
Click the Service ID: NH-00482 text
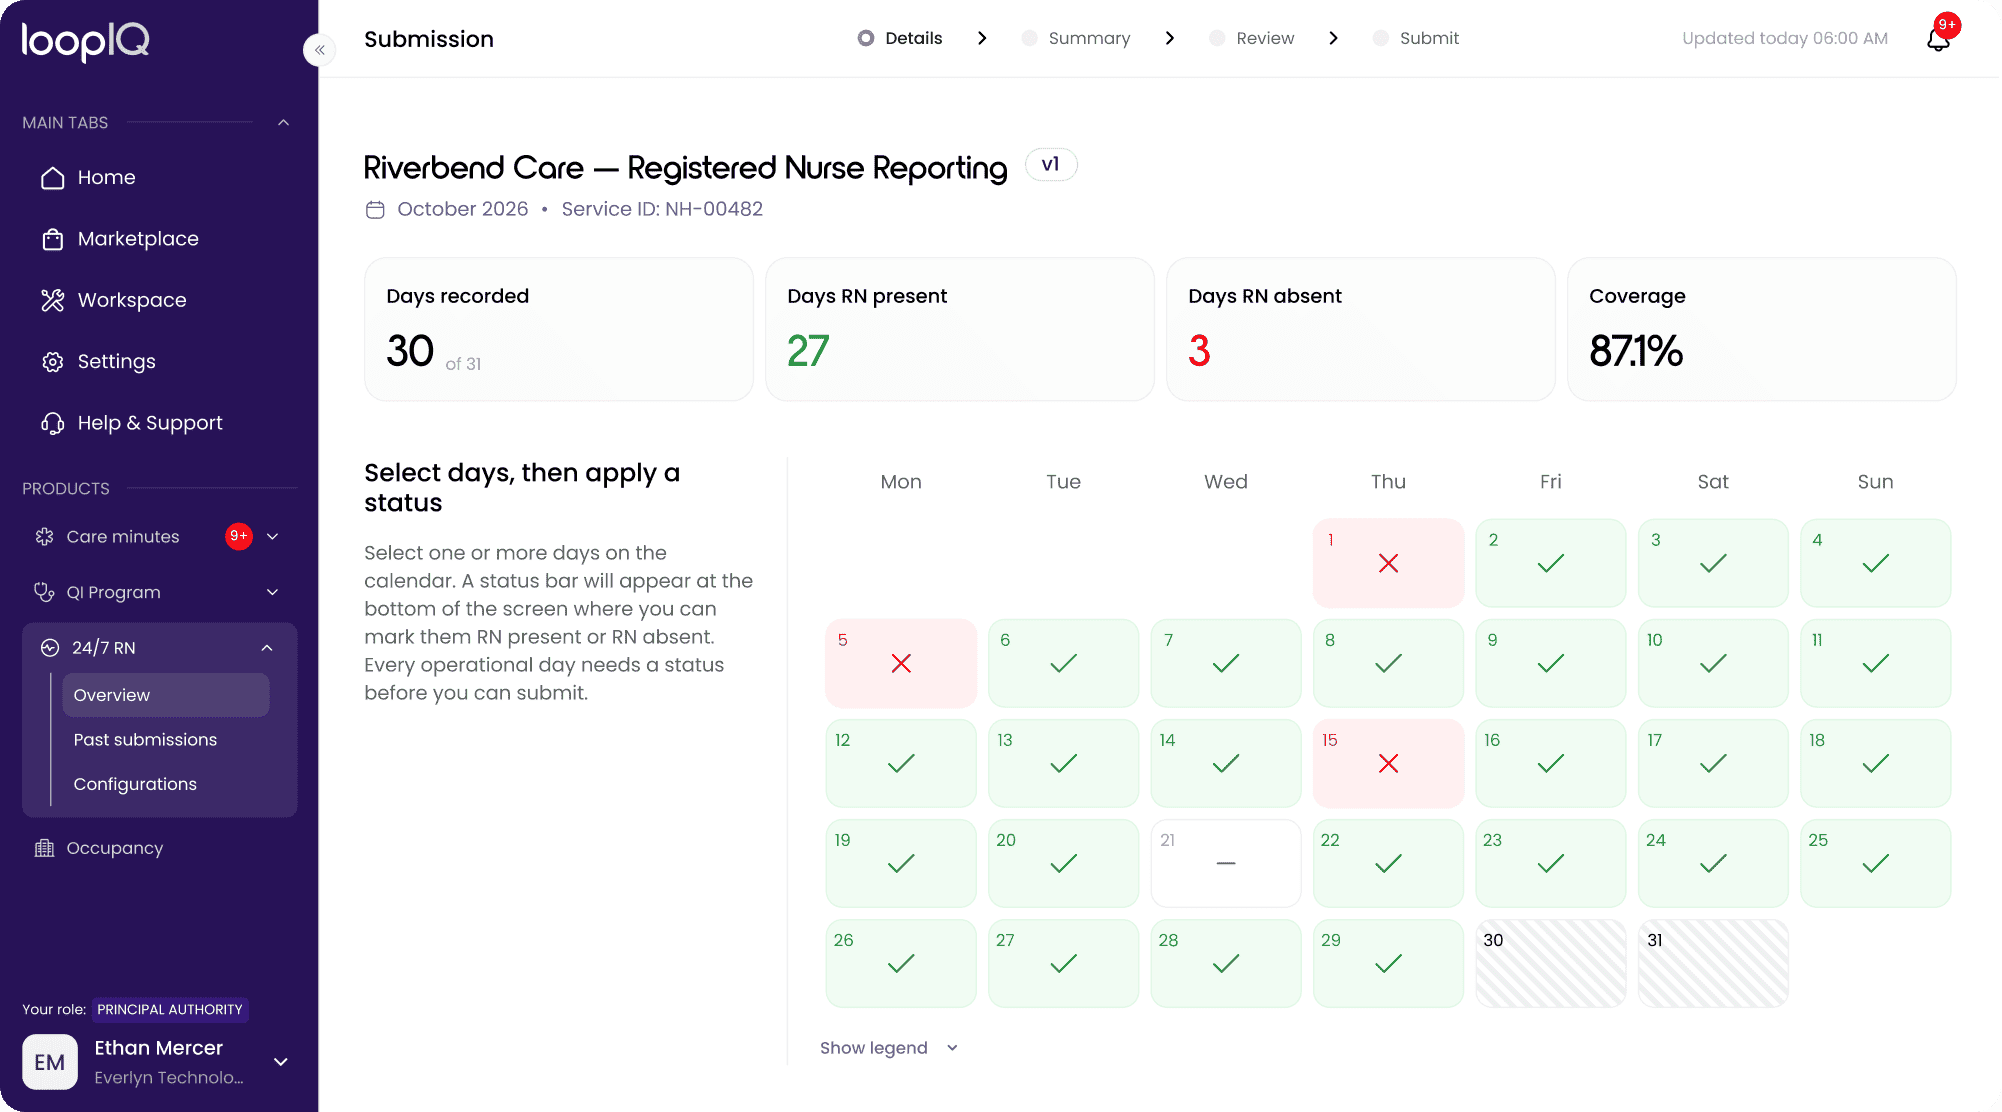coord(662,209)
